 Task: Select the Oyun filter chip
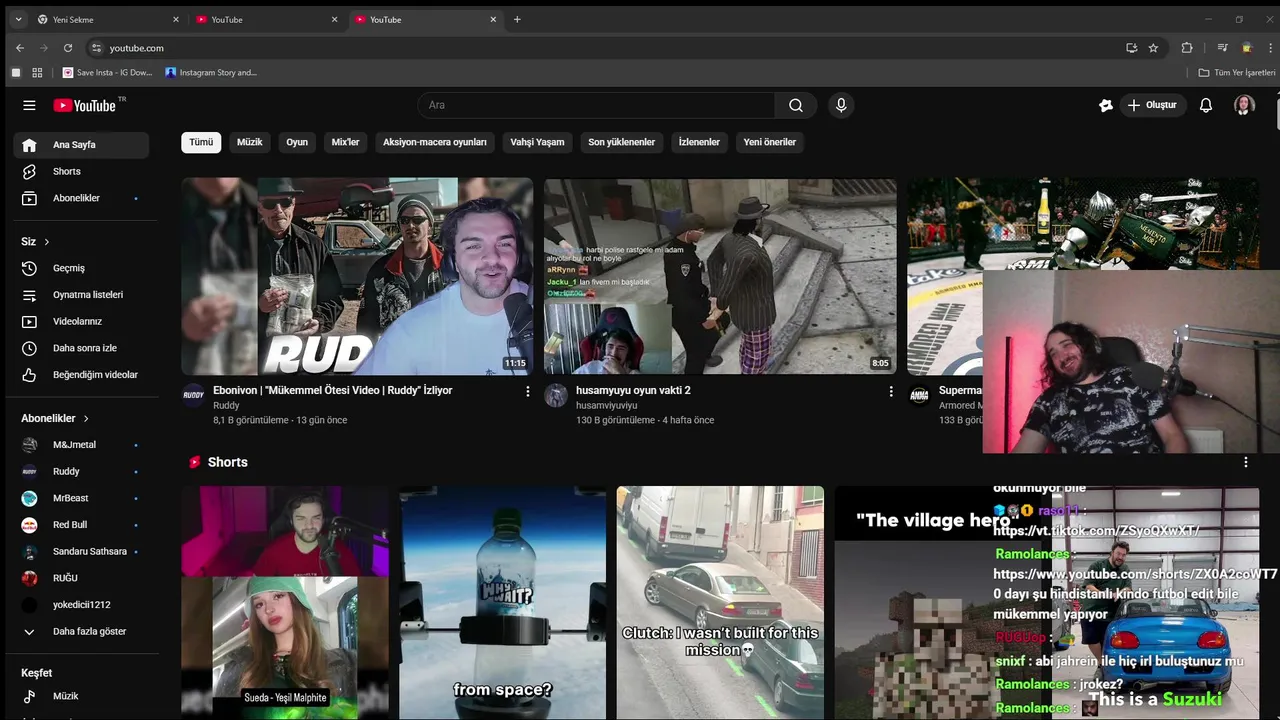[x=297, y=142]
